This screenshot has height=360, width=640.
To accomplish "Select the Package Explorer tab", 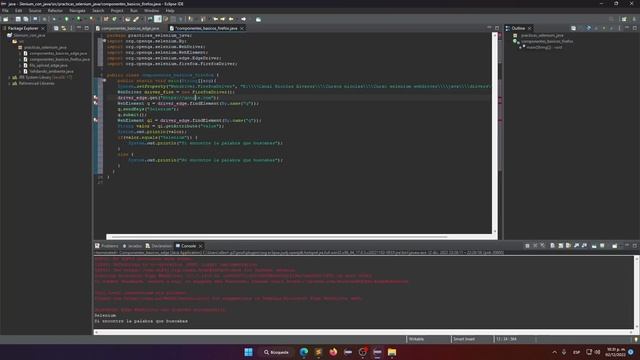I will click(x=23, y=28).
